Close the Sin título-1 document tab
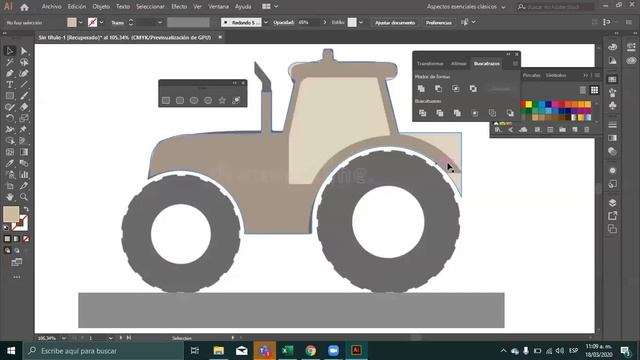This screenshot has width=640, height=360. click(x=220, y=37)
